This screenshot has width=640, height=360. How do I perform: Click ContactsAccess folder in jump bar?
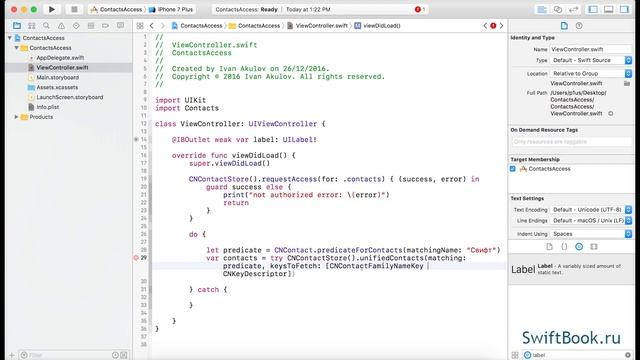255,26
